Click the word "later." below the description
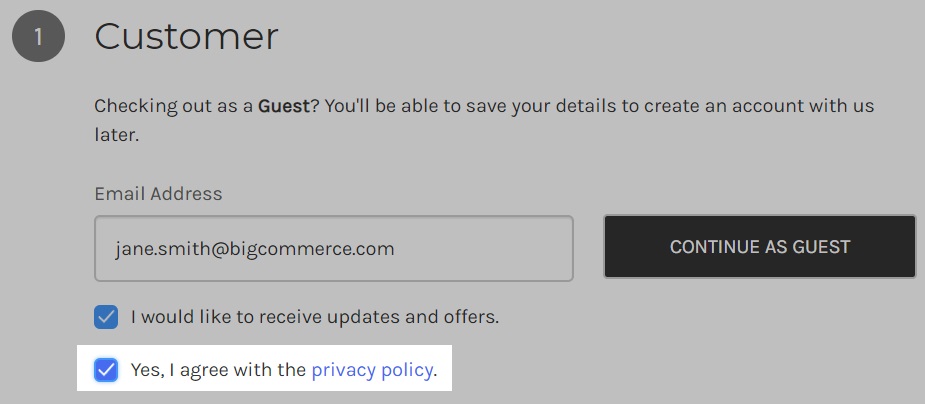This screenshot has height=404, width=925. [116, 134]
